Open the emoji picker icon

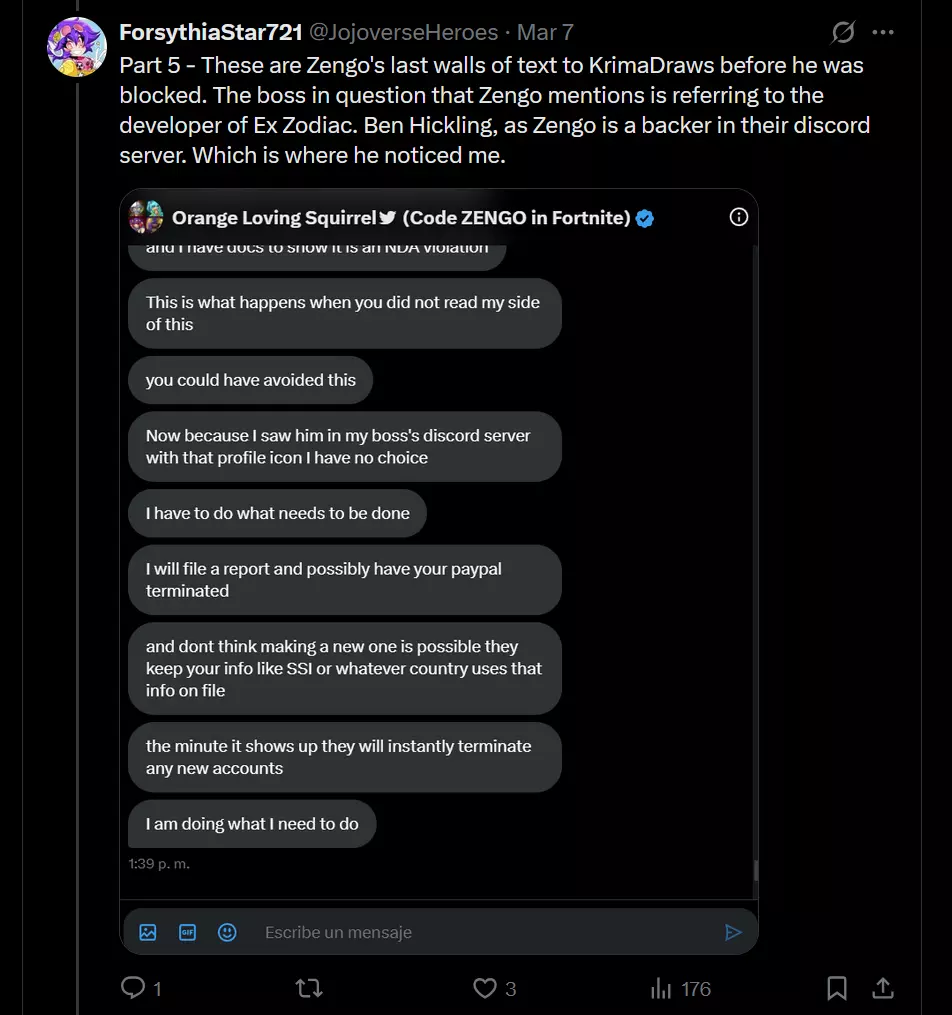(227, 932)
